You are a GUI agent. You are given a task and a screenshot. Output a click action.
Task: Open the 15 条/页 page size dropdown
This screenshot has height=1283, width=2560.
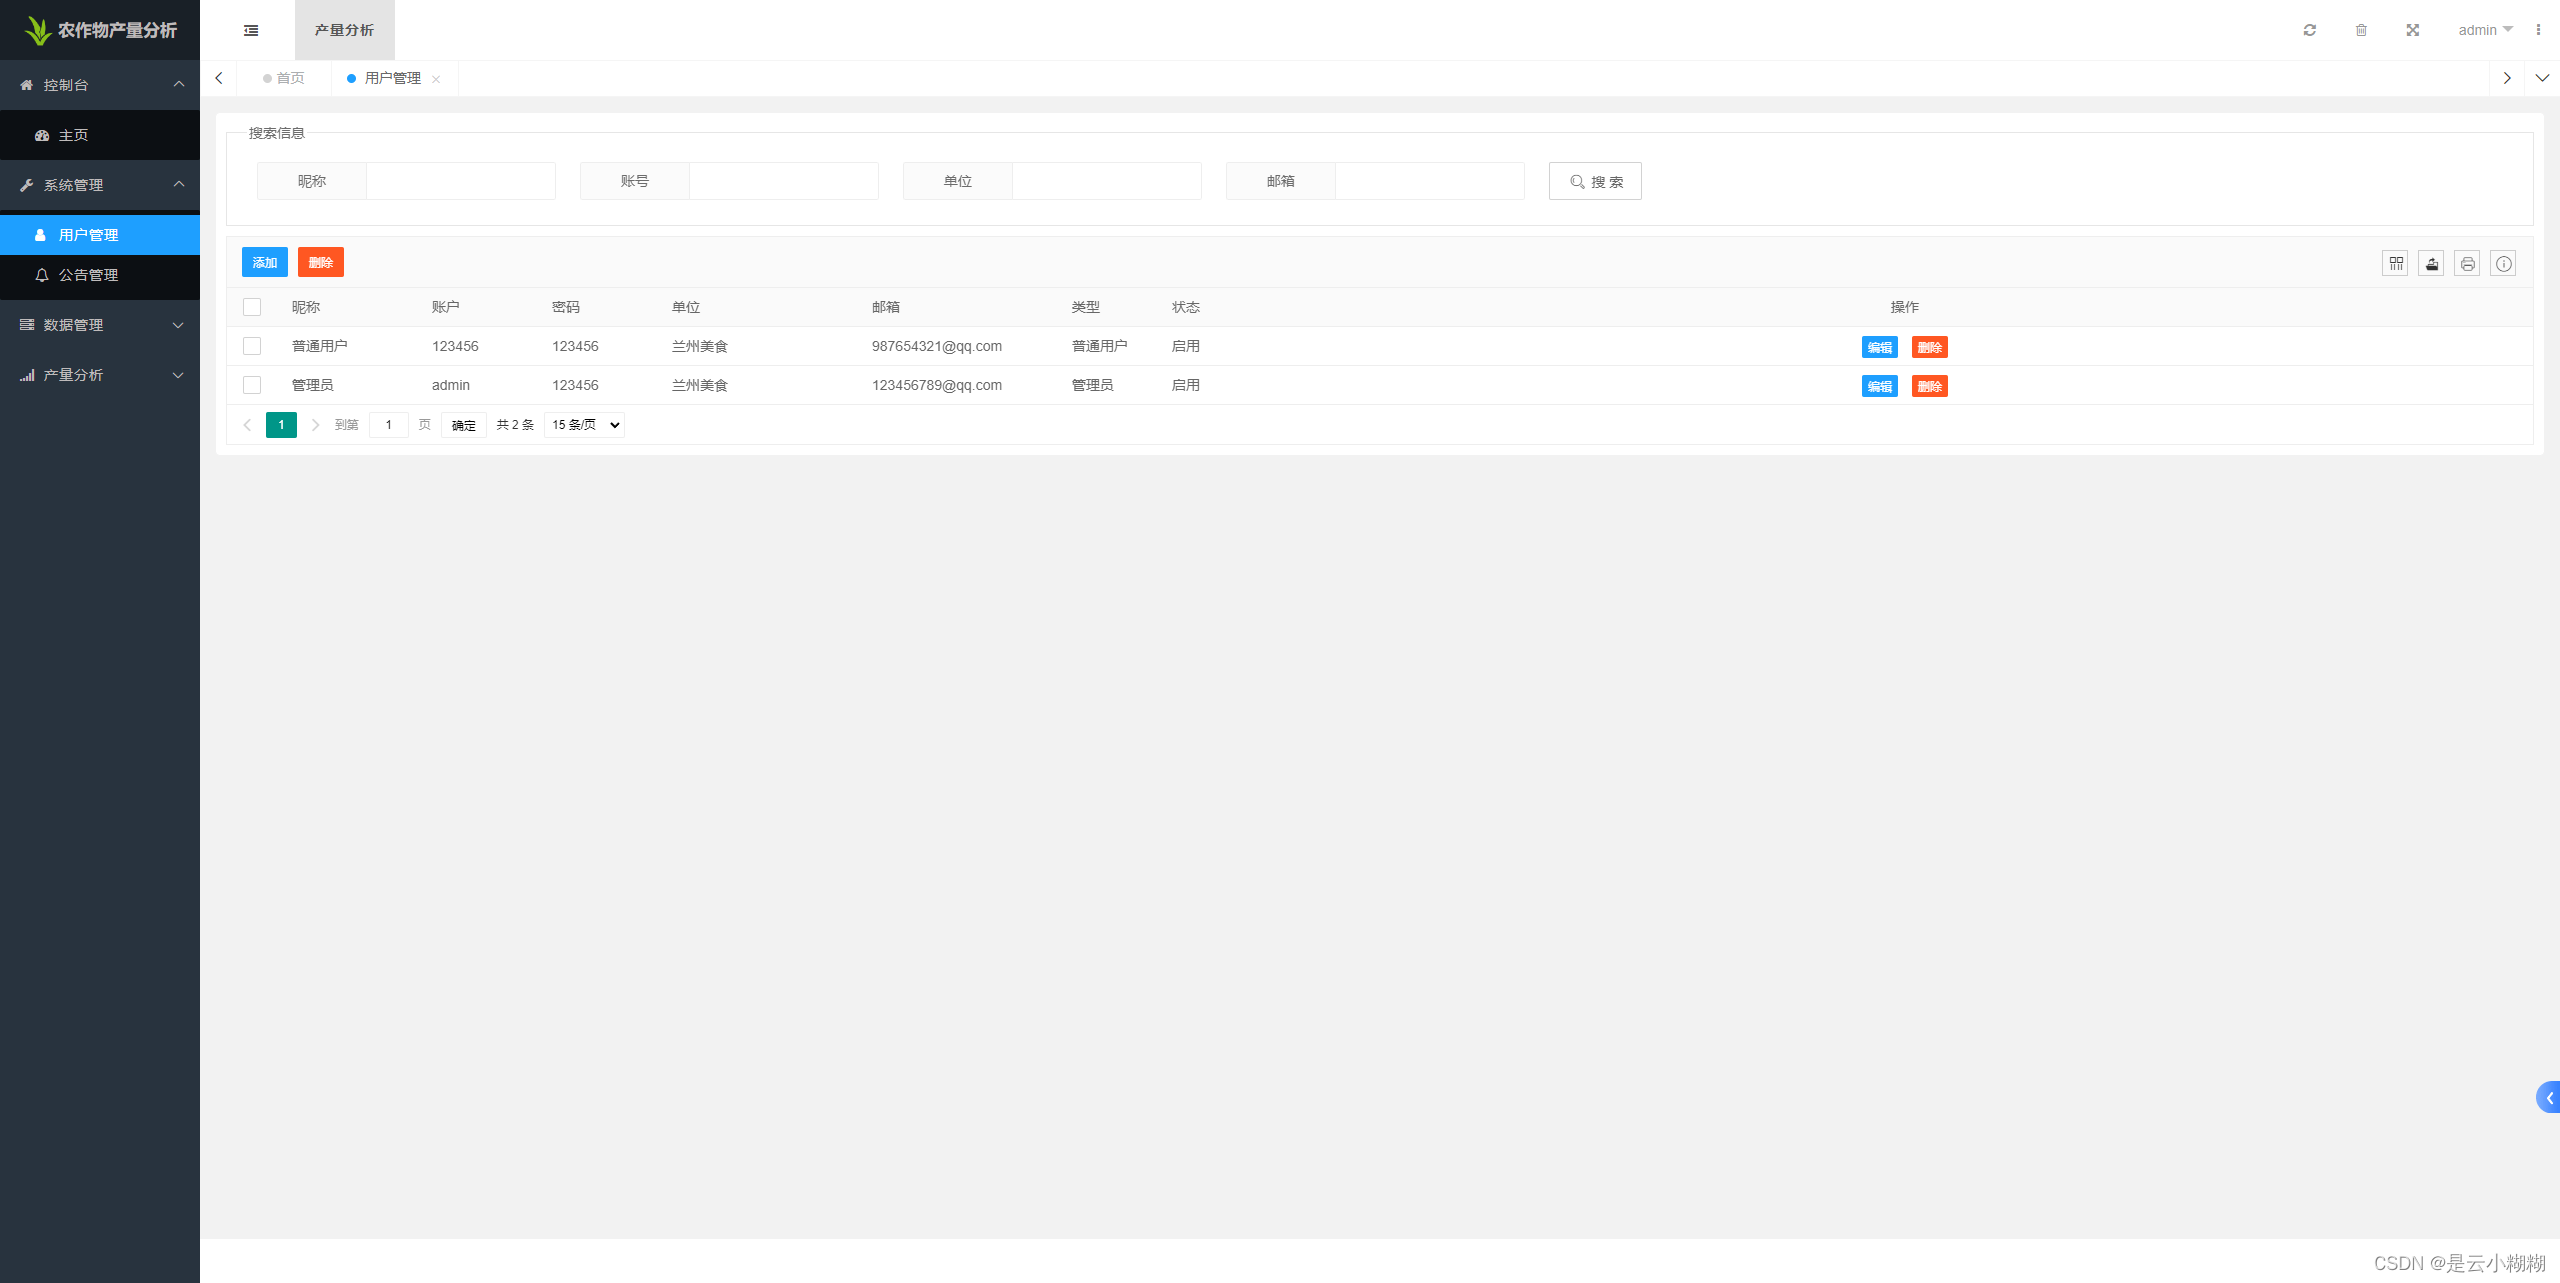(585, 425)
